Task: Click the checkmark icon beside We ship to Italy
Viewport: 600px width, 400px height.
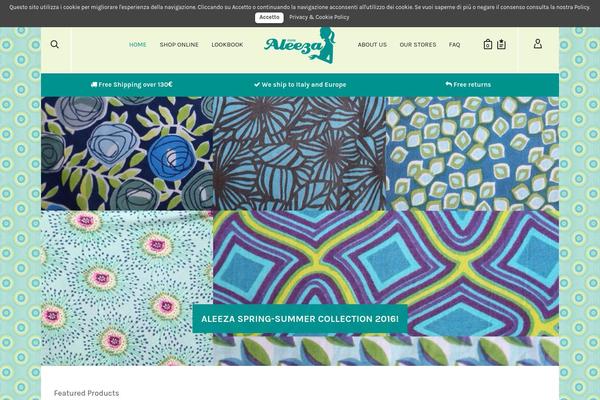Action: click(257, 85)
